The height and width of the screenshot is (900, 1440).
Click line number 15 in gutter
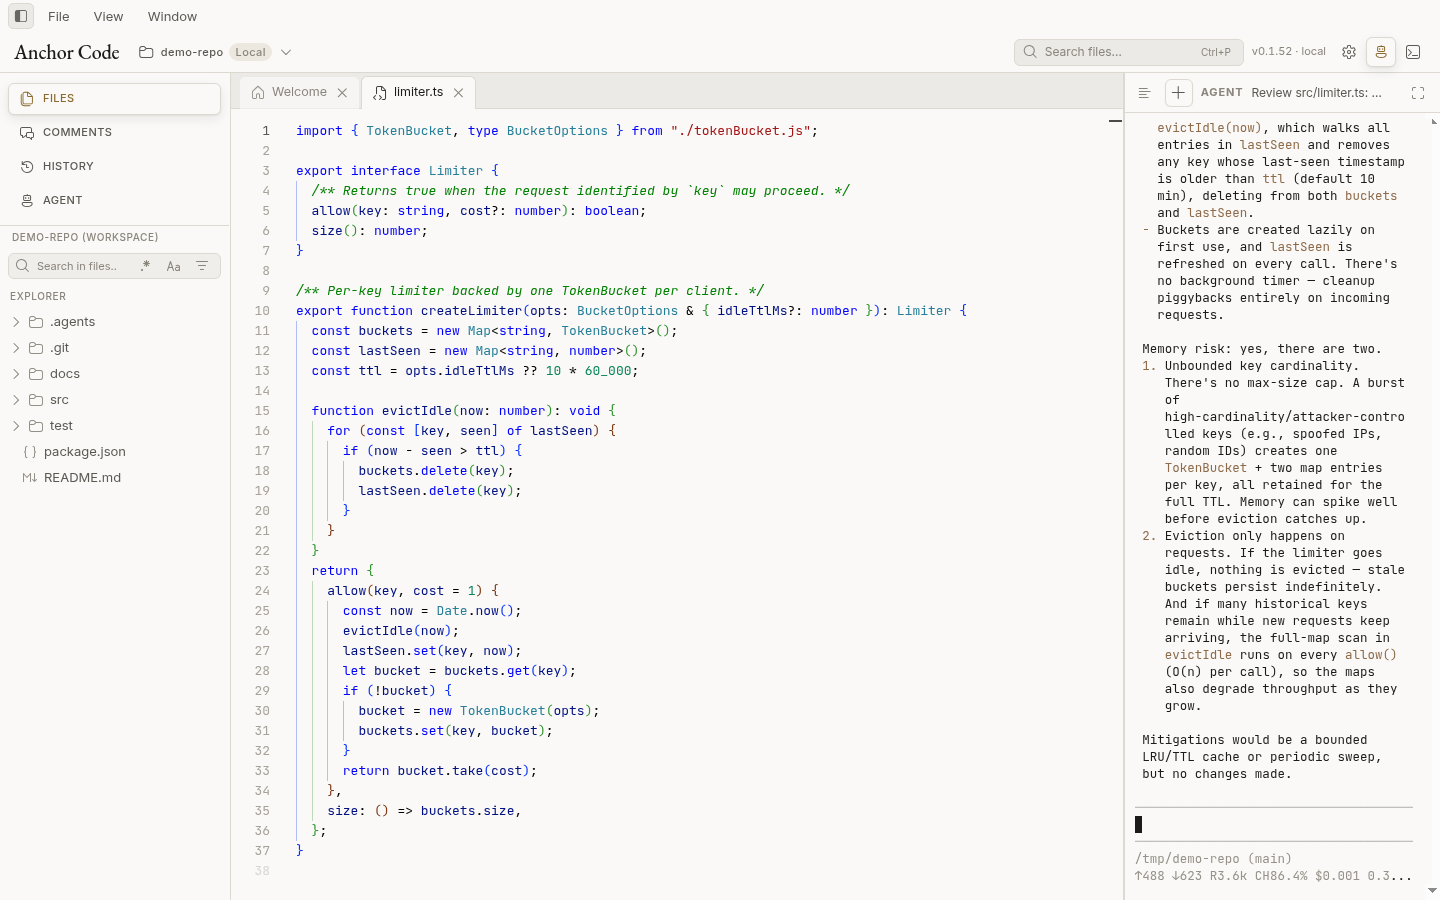pyautogui.click(x=262, y=411)
